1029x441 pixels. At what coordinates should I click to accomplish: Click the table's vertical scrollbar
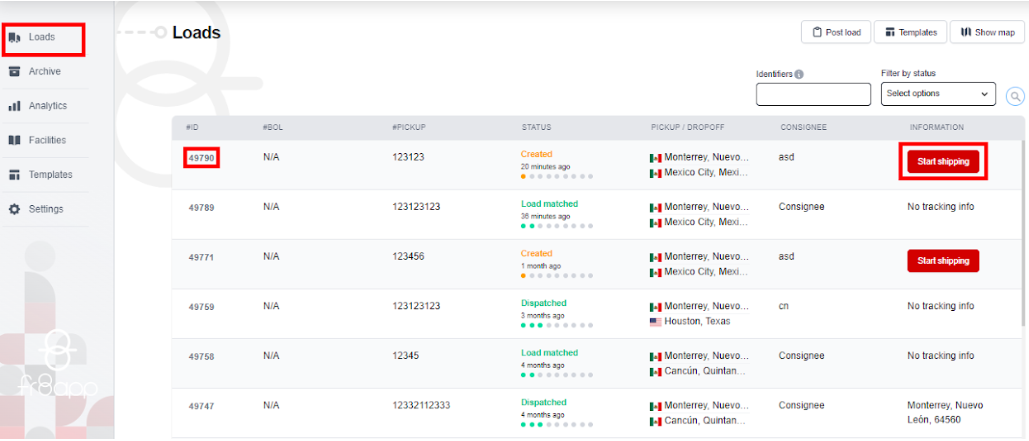1025,232
